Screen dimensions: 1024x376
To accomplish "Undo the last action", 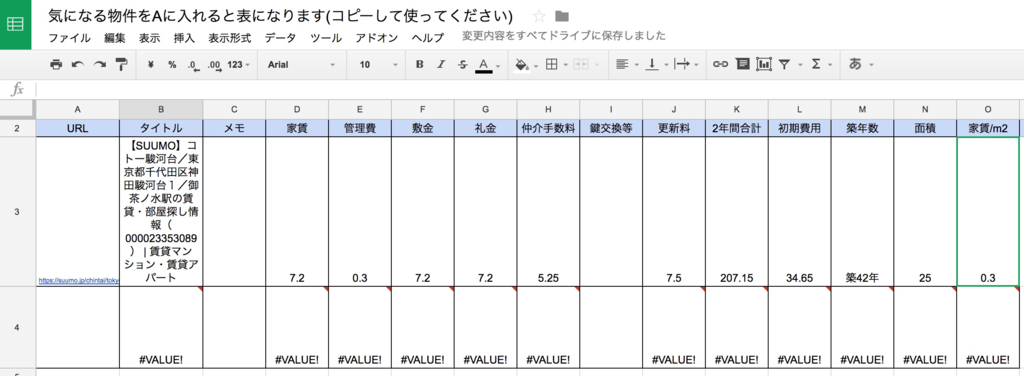I will 78,64.
